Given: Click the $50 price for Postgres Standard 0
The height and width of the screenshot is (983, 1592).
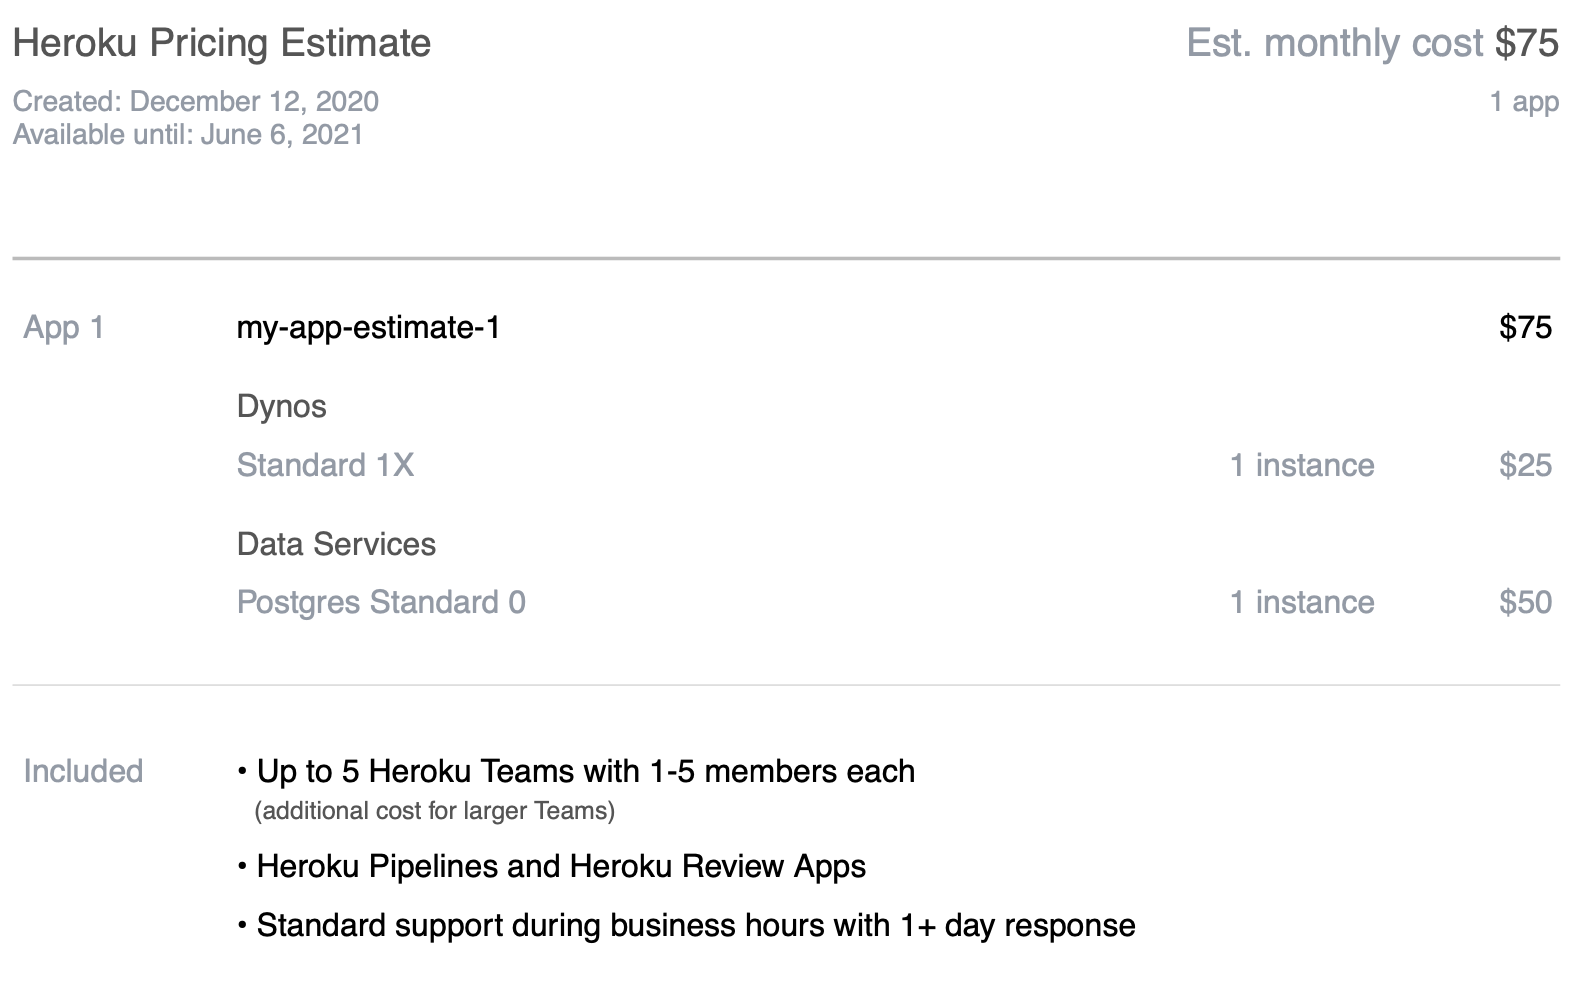Looking at the screenshot, I should click(x=1525, y=602).
